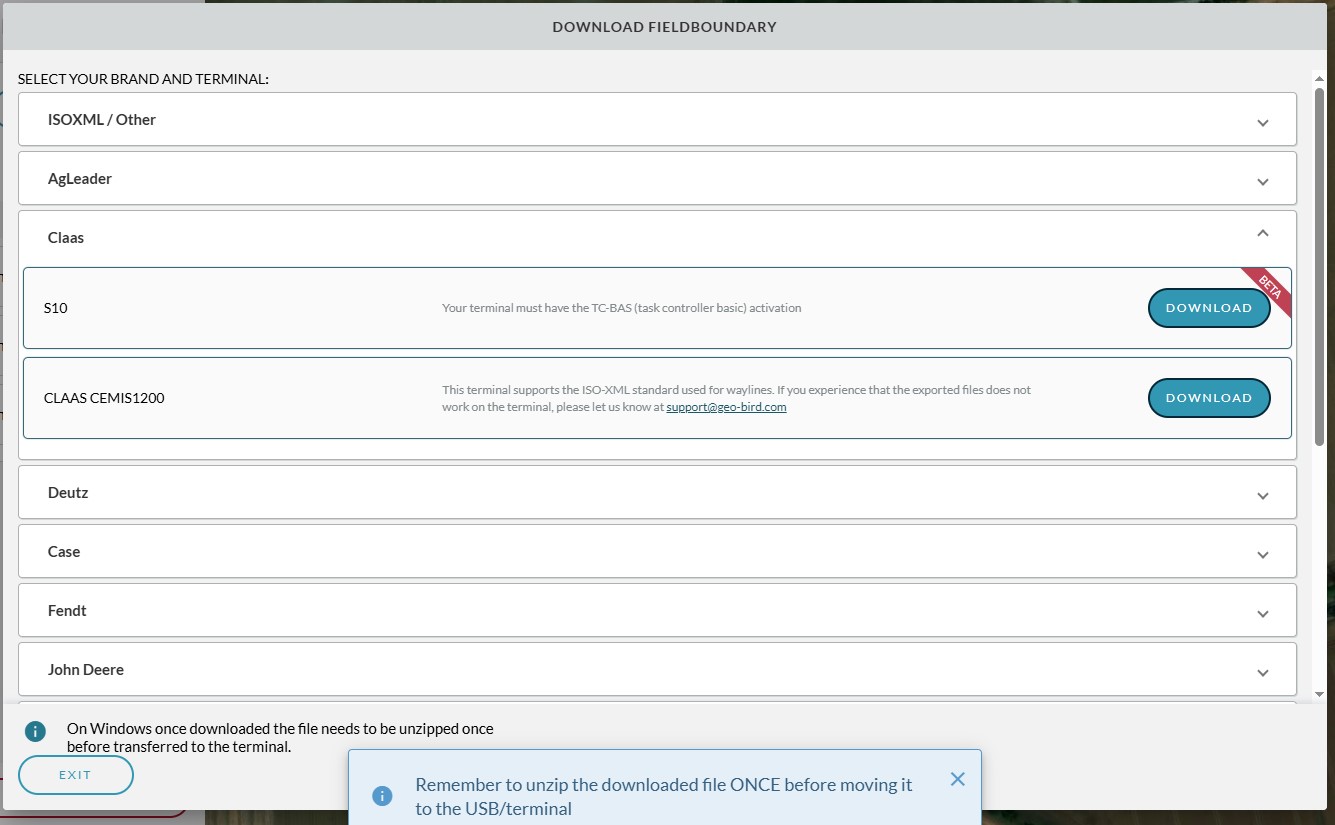1335x825 pixels.
Task: Click the brand list vertical scrollbar thumb
Action: pos(1319,266)
